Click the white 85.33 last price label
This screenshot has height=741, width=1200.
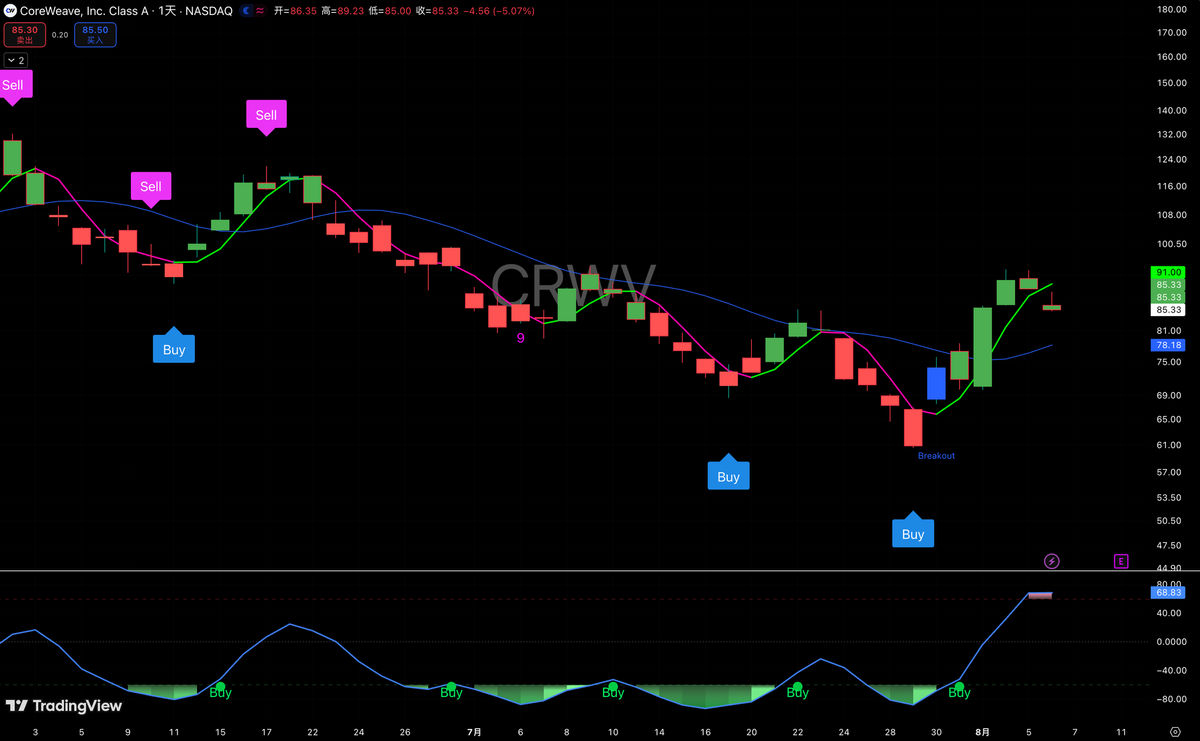pyautogui.click(x=1169, y=310)
